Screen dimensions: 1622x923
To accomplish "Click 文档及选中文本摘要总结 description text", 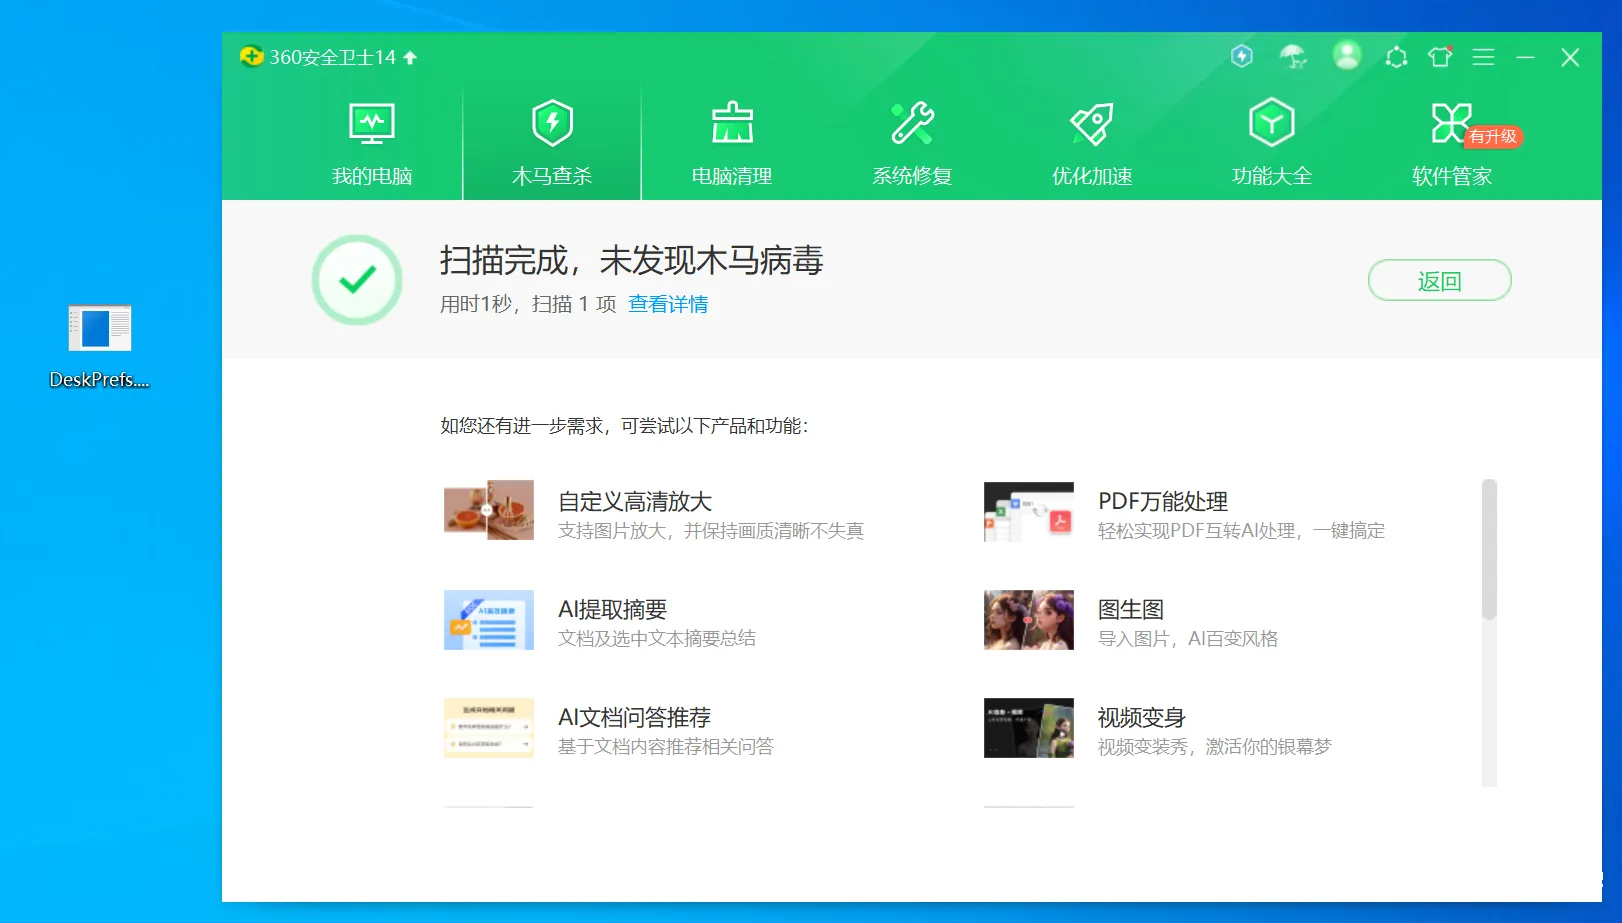I will click(x=657, y=639).
